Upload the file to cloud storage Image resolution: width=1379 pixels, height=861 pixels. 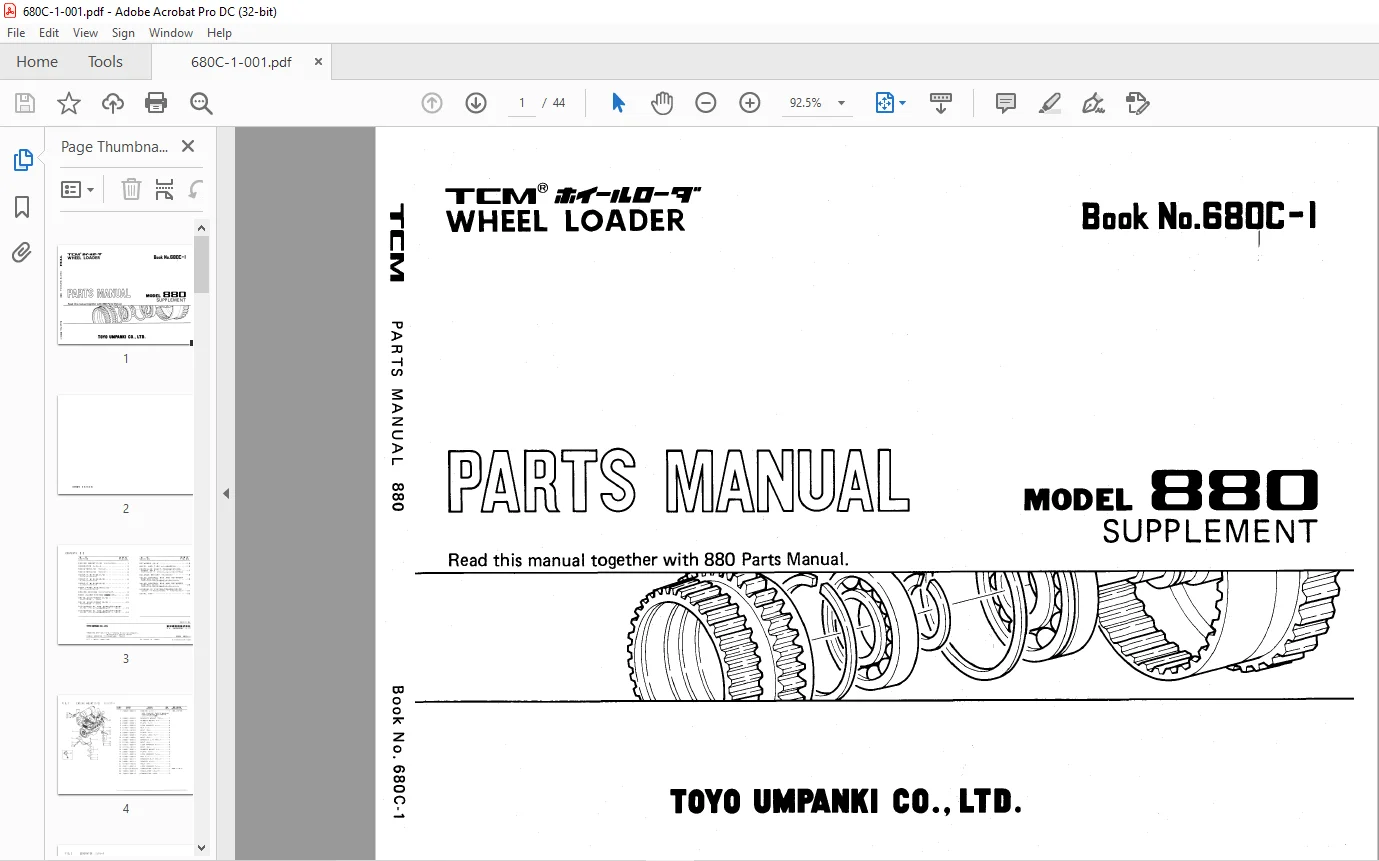coord(113,103)
